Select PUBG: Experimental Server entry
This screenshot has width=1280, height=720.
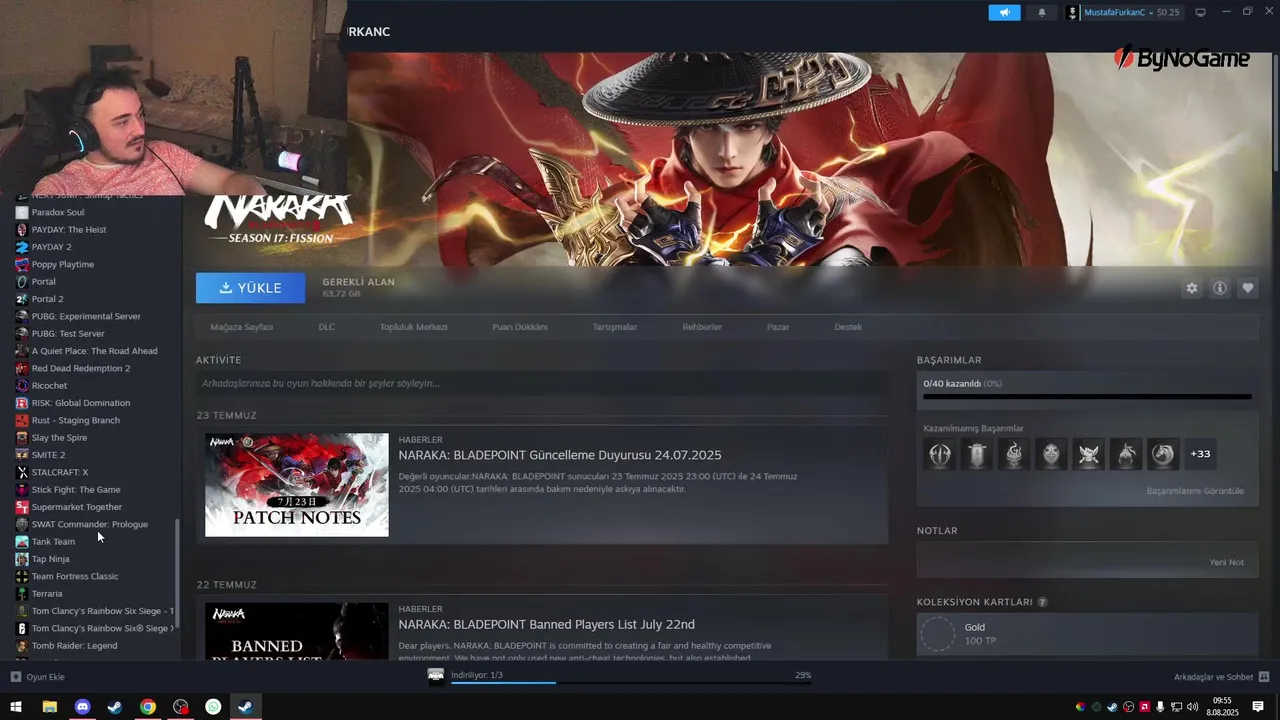coord(86,316)
